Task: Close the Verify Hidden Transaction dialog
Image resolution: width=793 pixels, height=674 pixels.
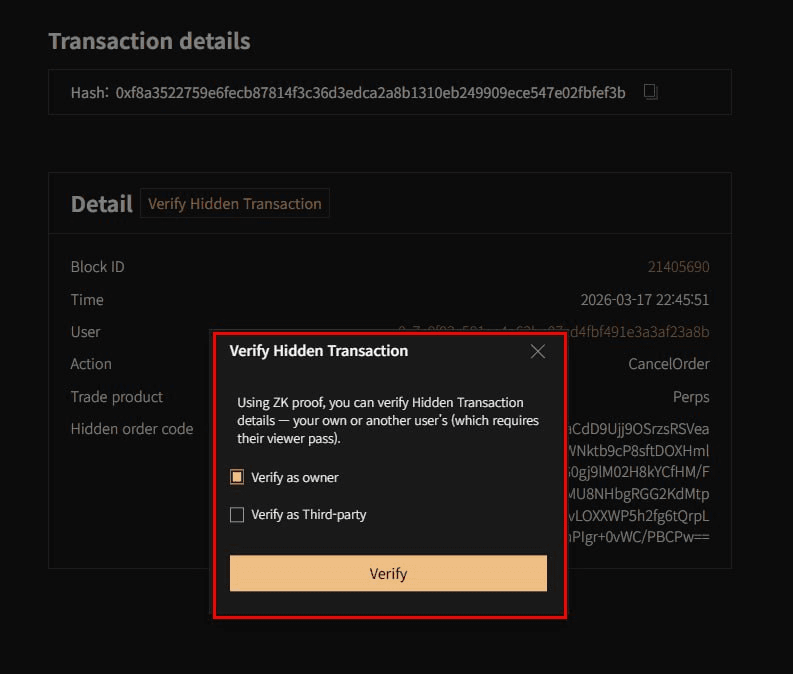Action: coord(538,351)
